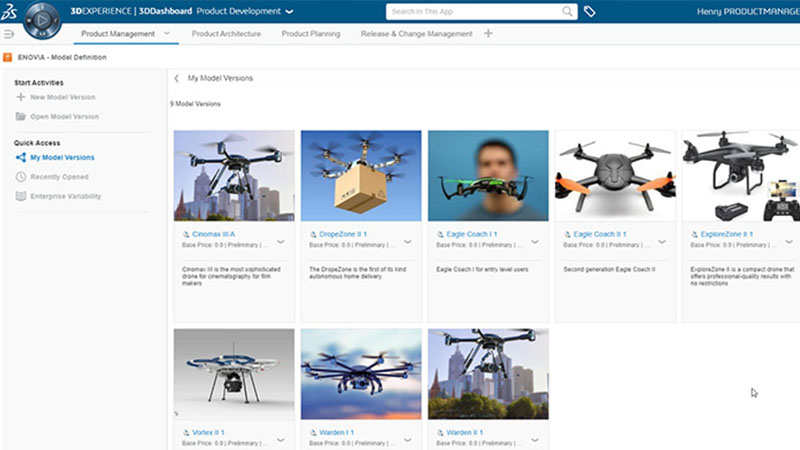The width and height of the screenshot is (800, 450).
Task: Open the Warden II 1 model link
Action: (464, 433)
